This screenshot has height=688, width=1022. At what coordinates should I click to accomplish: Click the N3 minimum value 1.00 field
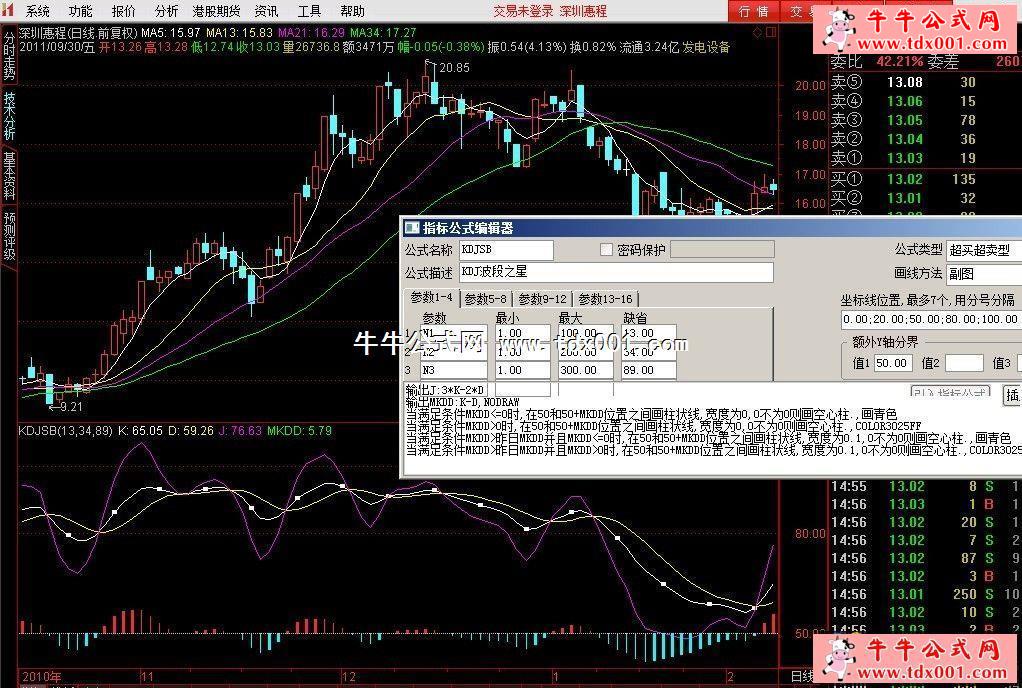tap(522, 370)
